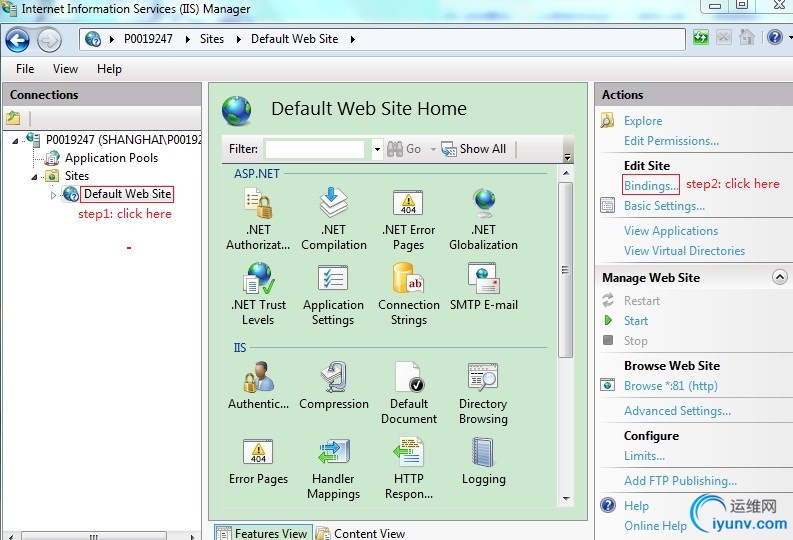Click the features list vertical scrollbar thumb

tap(566, 270)
